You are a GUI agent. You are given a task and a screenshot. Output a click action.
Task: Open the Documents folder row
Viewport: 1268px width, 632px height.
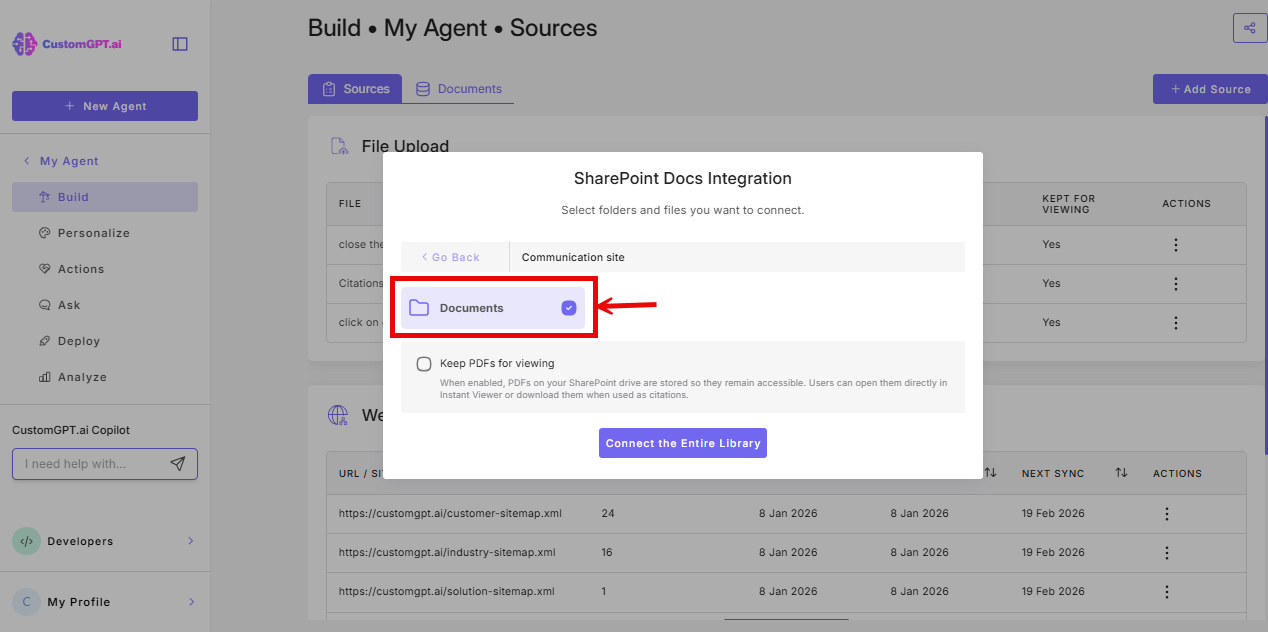(x=493, y=308)
